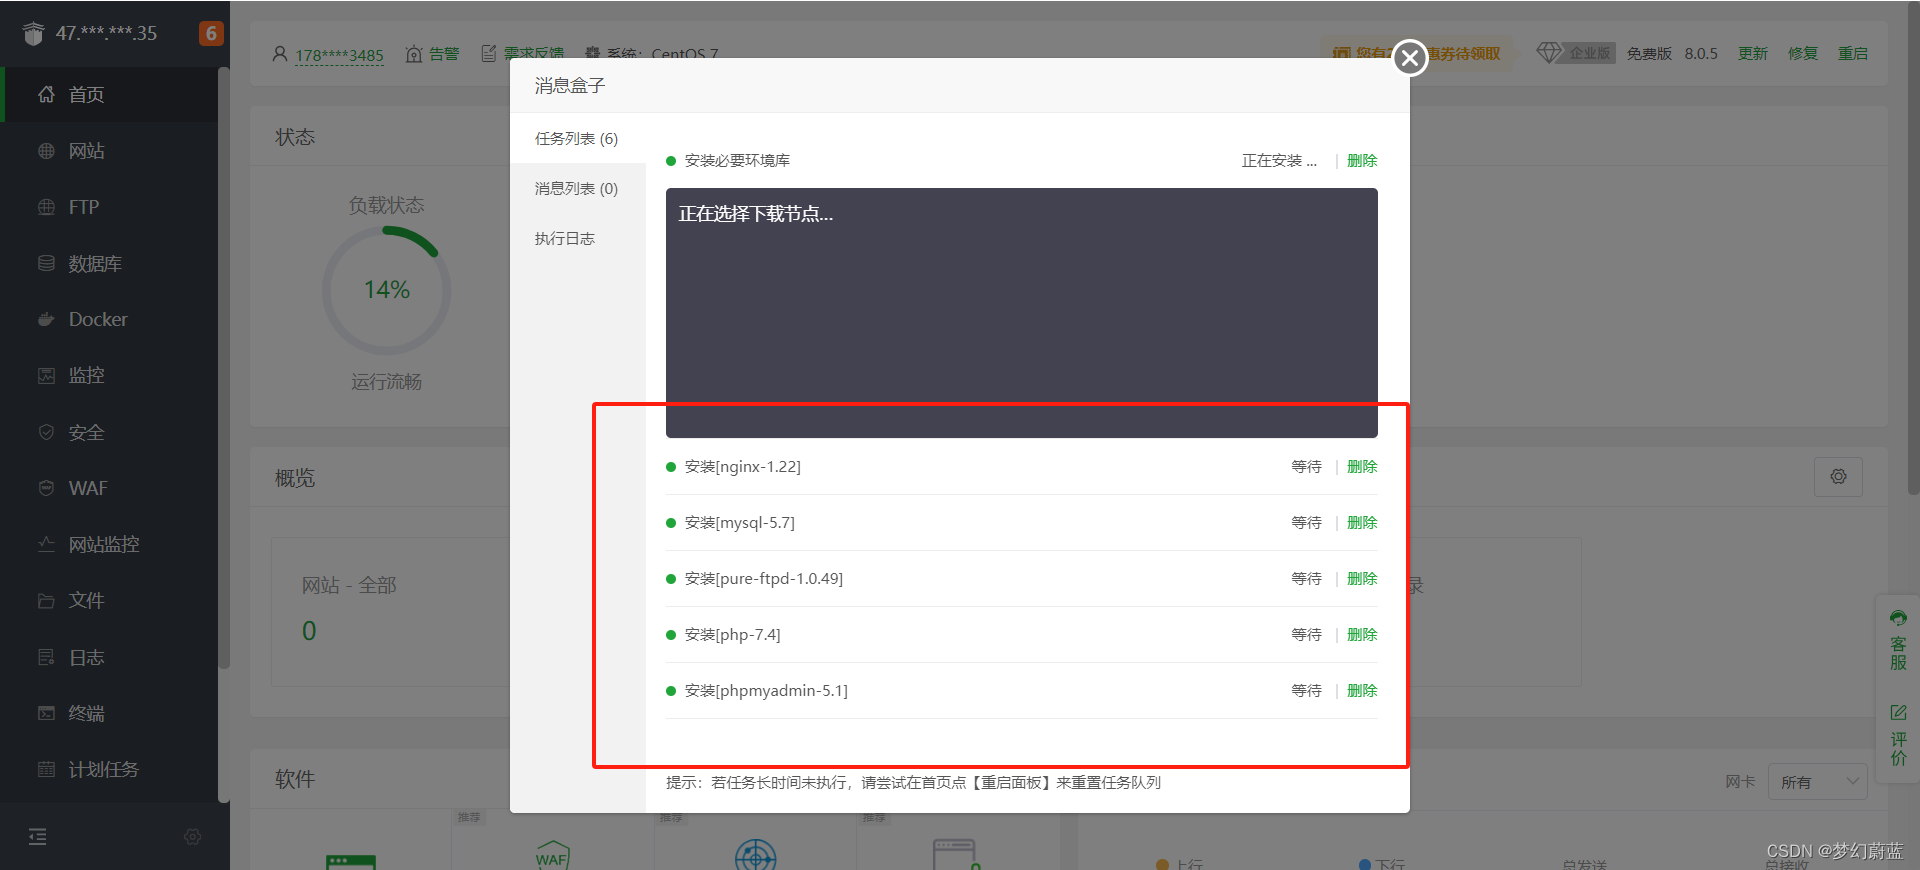Click the 企业版 enterprise diamond badge
Viewport: 1920px width, 870px height.
1576,53
